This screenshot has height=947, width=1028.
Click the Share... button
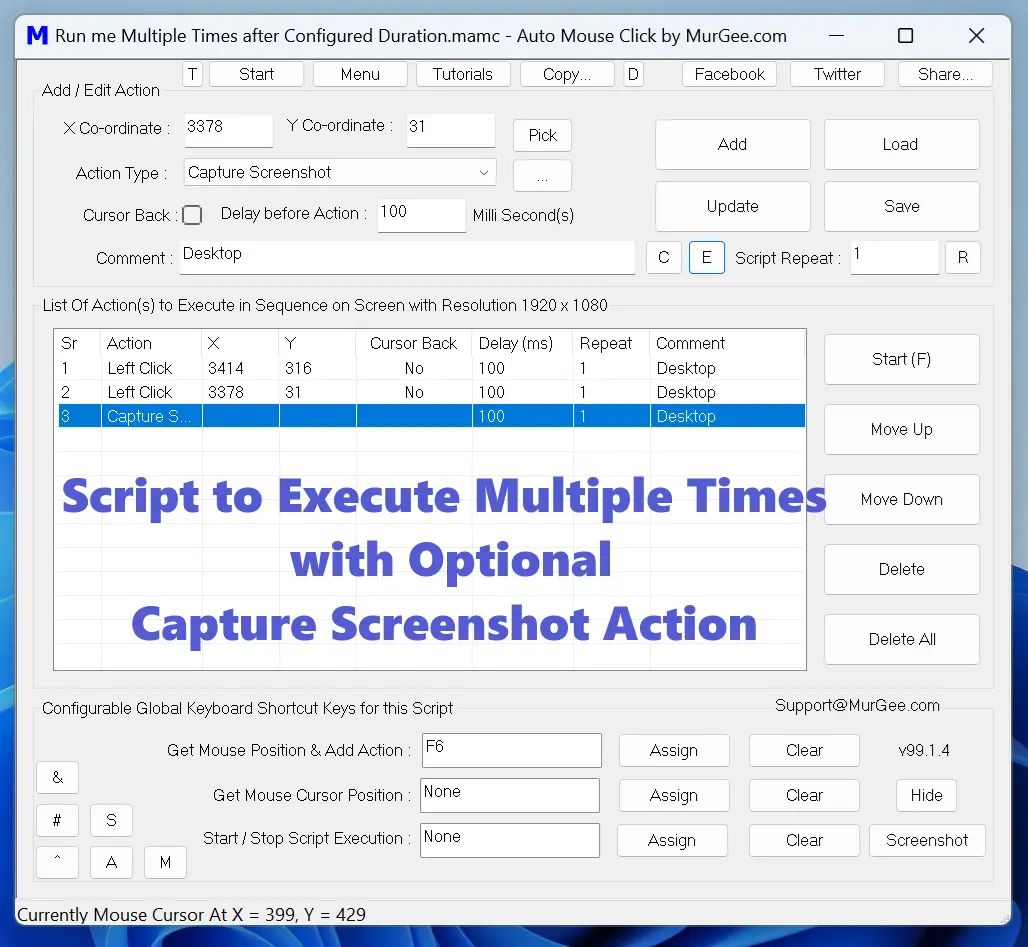[x=945, y=74]
